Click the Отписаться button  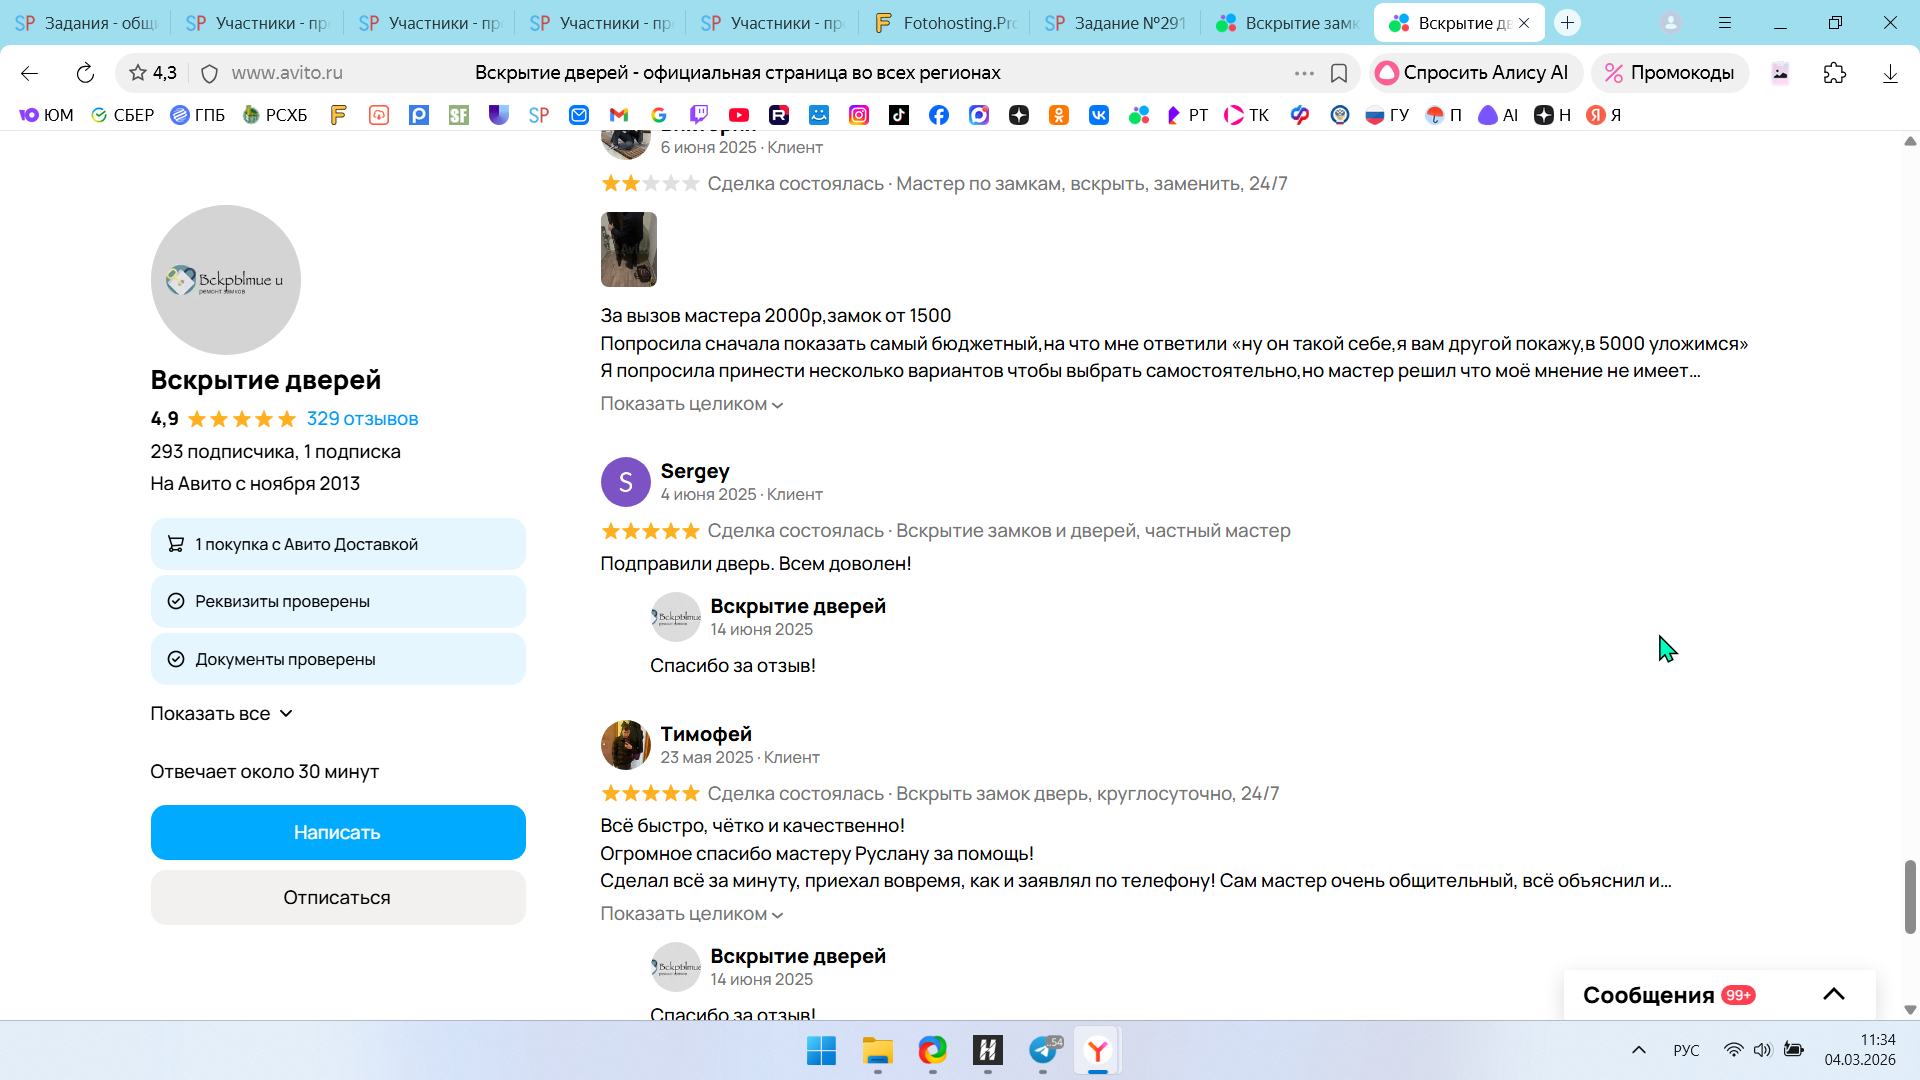coord(338,897)
